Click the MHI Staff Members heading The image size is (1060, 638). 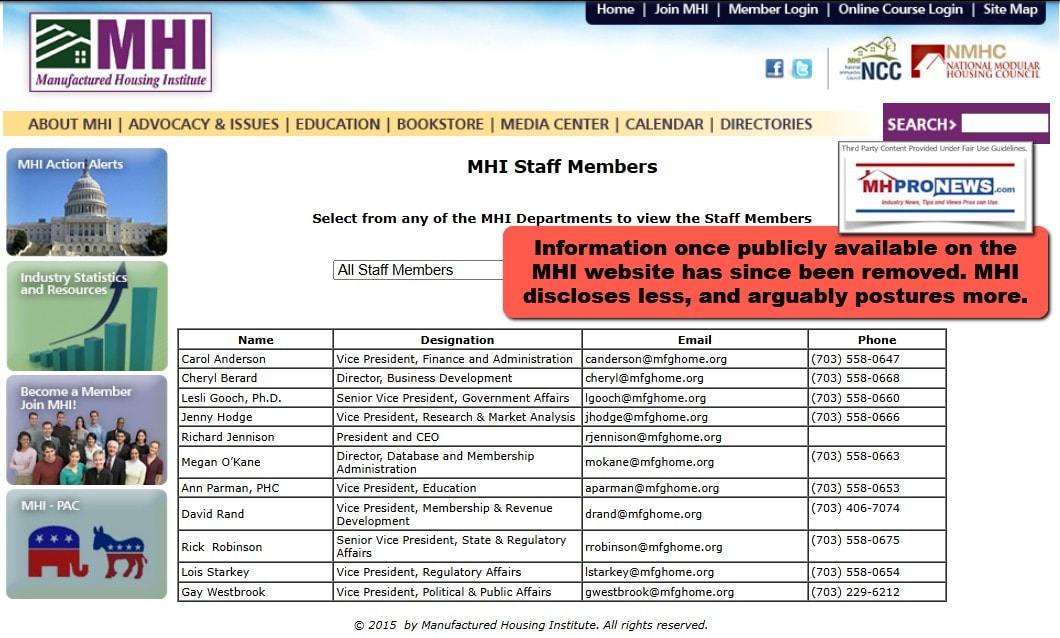pos(562,166)
